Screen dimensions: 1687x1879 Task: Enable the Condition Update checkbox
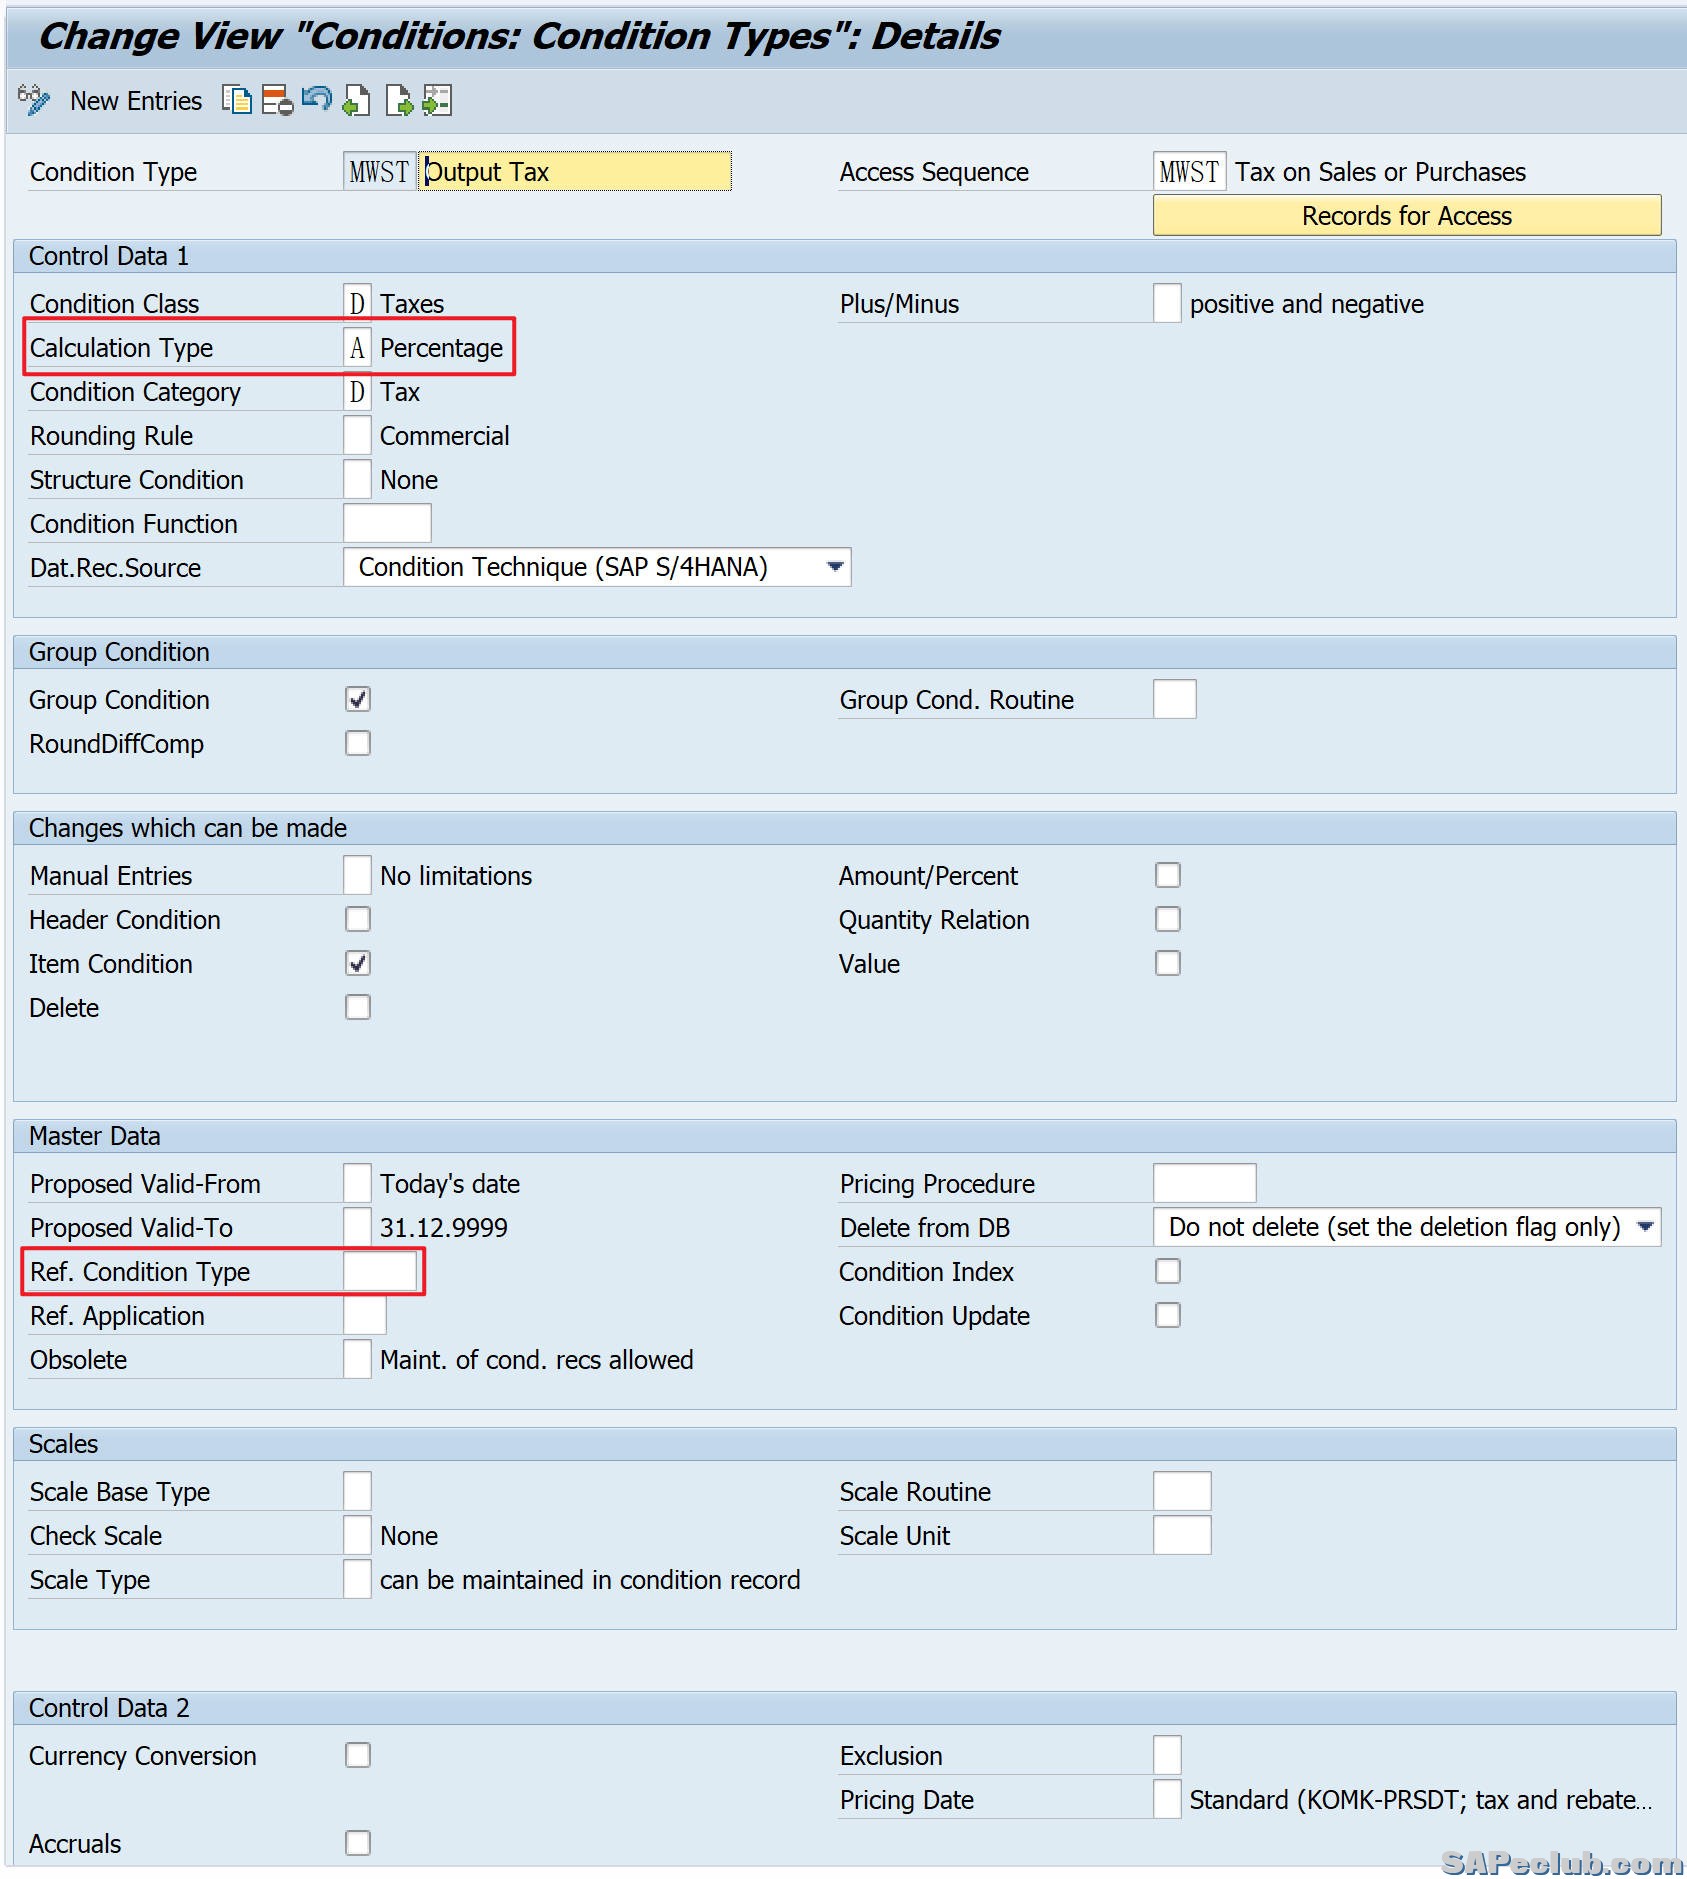1168,1315
